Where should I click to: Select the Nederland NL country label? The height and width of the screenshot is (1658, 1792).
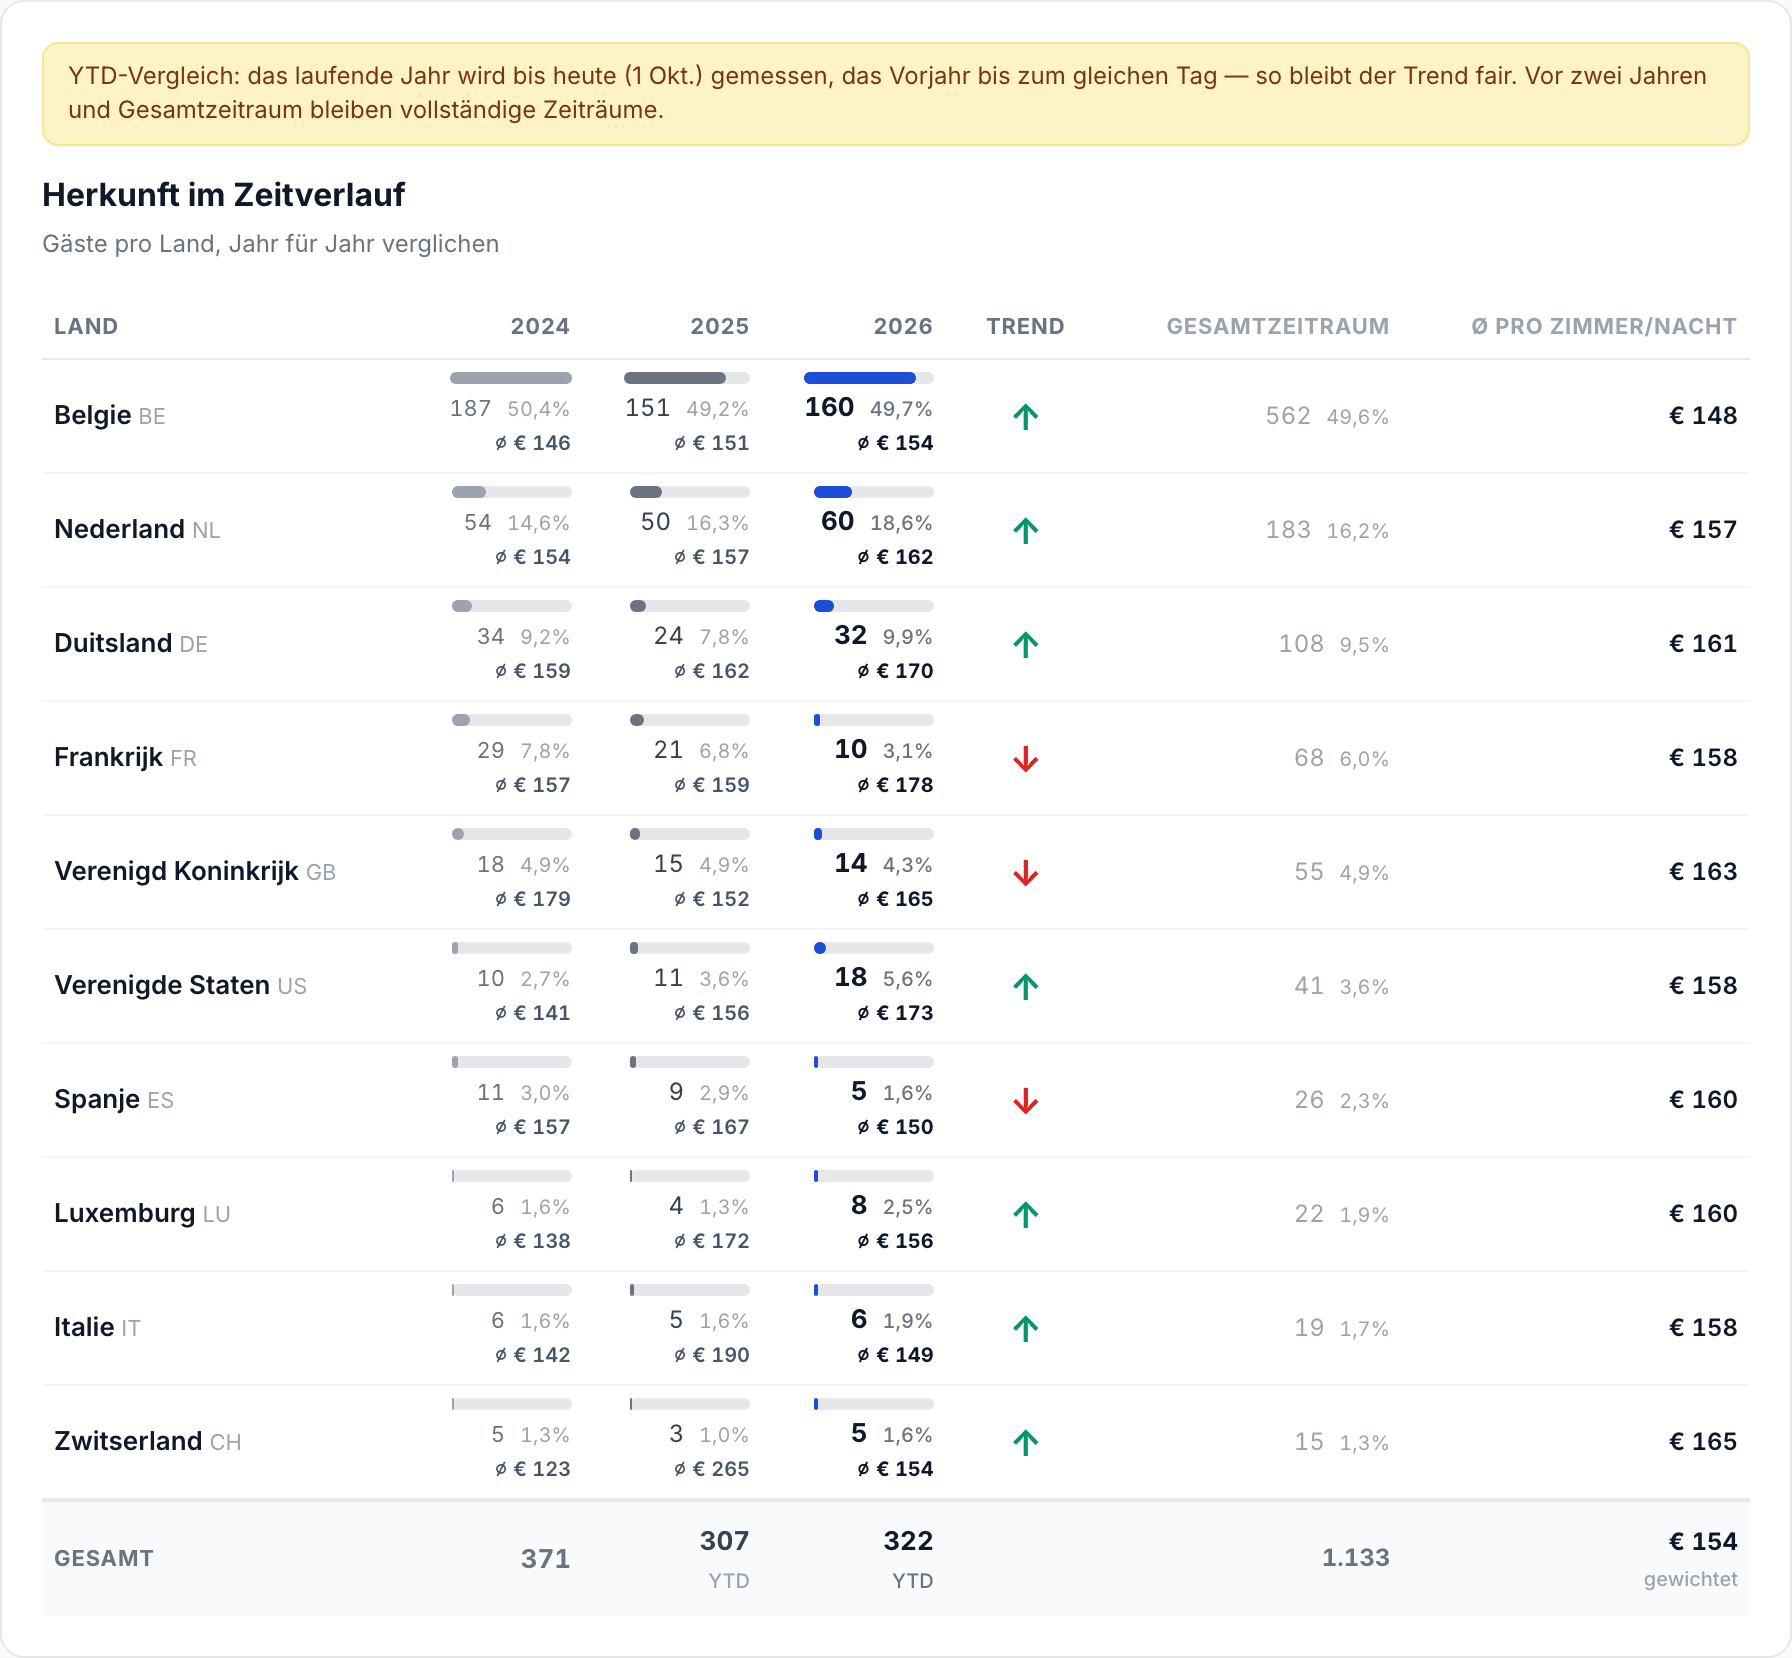[x=137, y=529]
